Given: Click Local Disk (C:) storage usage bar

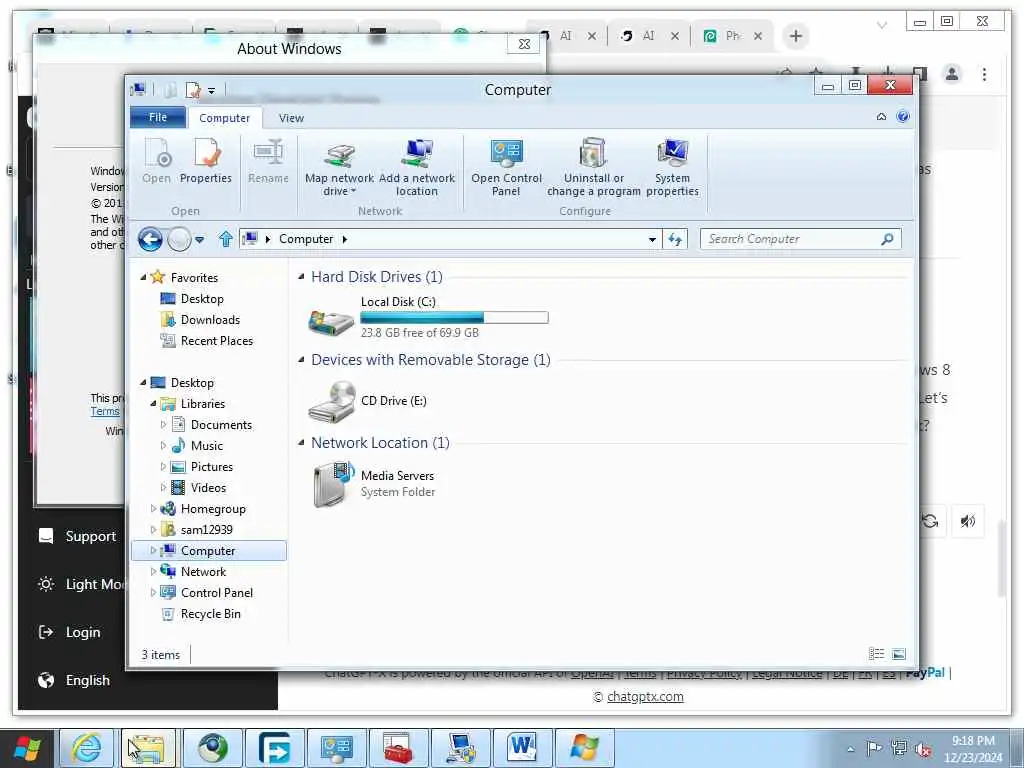Looking at the screenshot, I should [x=455, y=318].
